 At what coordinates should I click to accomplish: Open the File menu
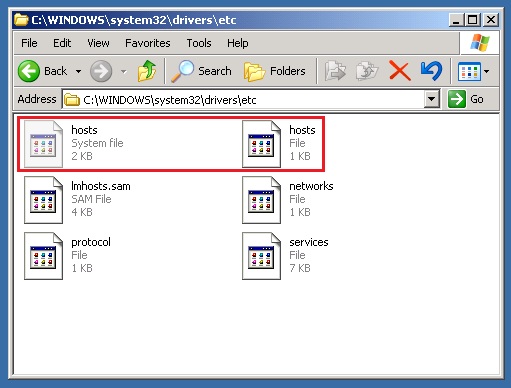29,43
